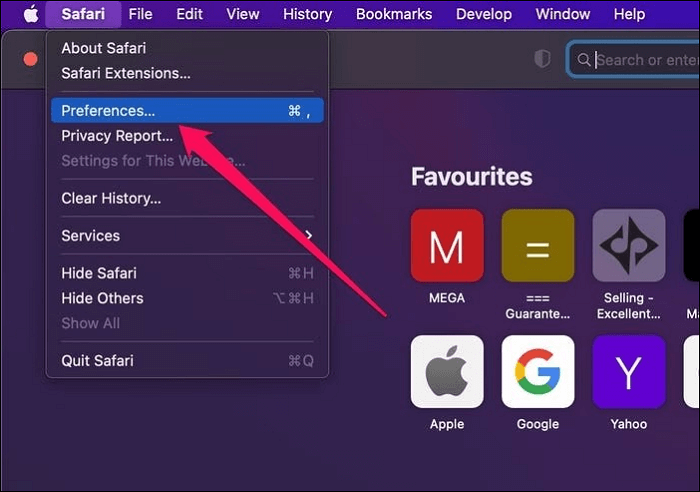Expand the Services submenu
The width and height of the screenshot is (700, 492).
pyautogui.click(x=187, y=235)
